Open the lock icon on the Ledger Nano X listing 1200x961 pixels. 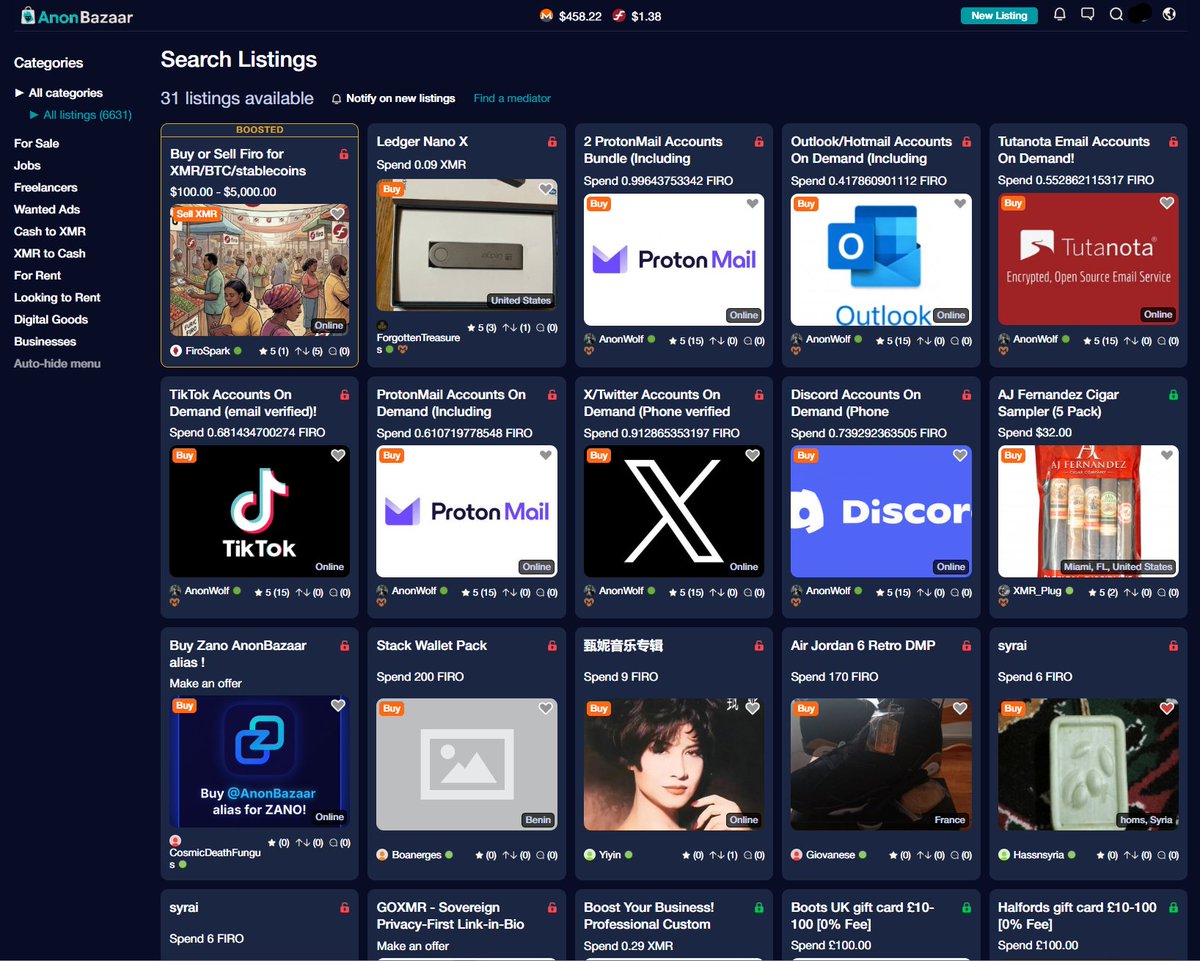[551, 141]
